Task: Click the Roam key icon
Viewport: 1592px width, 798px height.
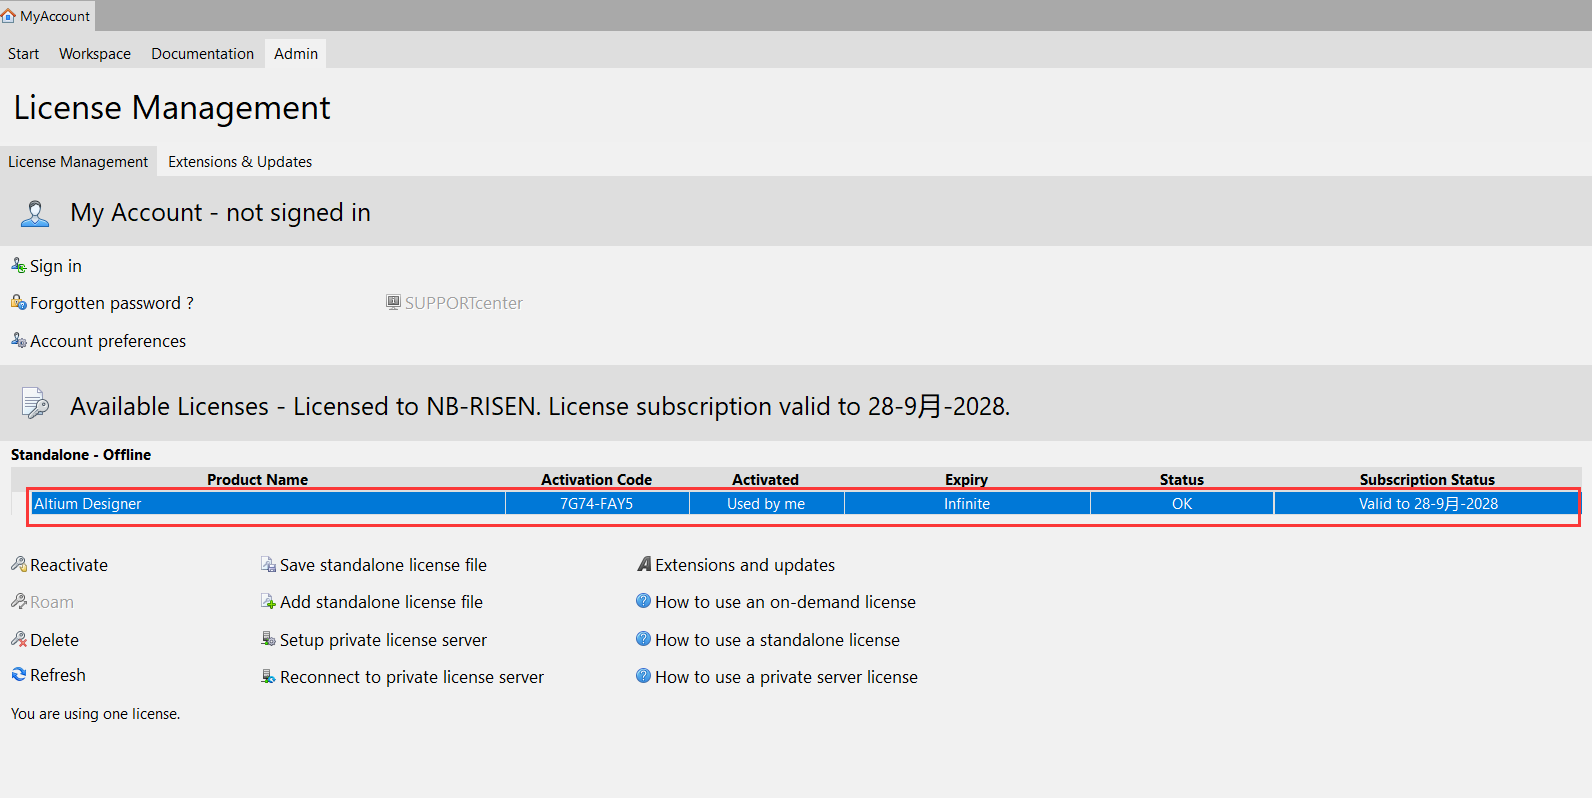Action: (19, 601)
